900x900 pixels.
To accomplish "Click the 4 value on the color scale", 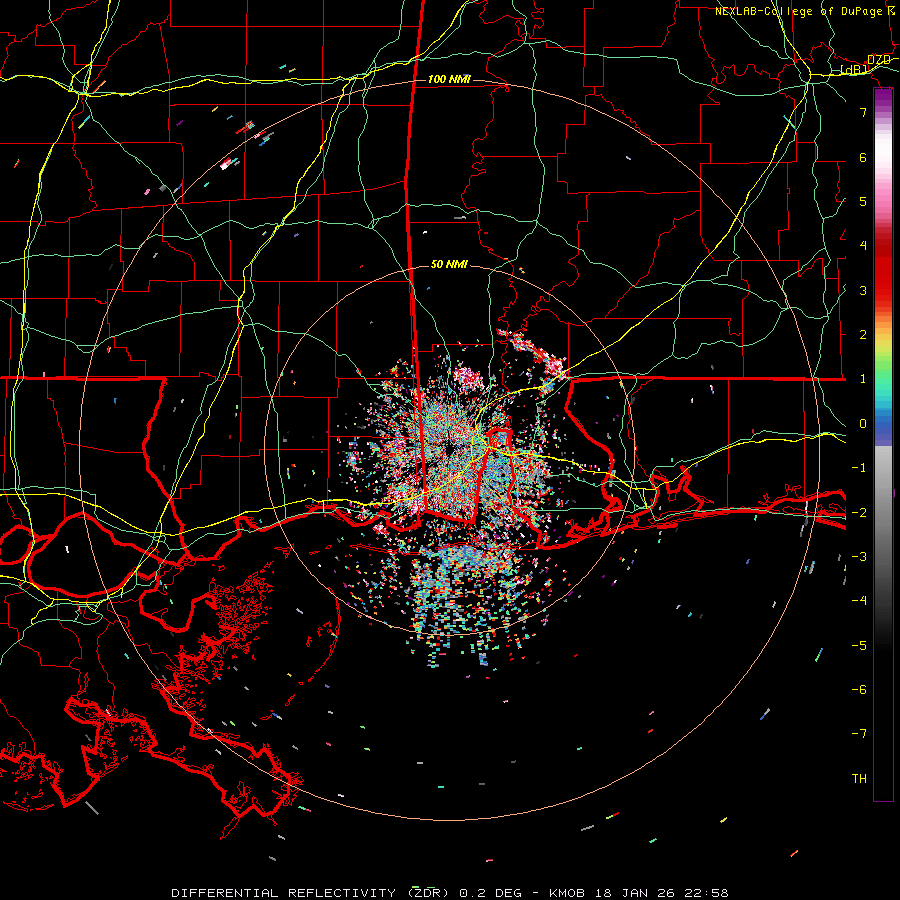I will tap(863, 246).
